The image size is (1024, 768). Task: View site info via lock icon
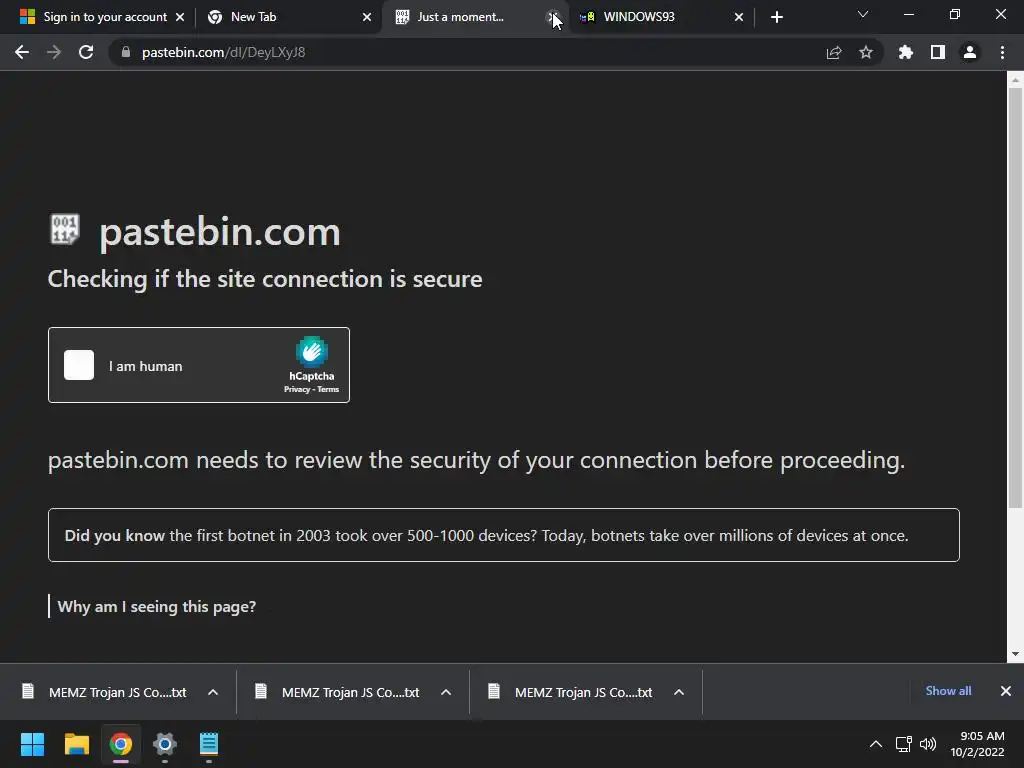pos(126,52)
